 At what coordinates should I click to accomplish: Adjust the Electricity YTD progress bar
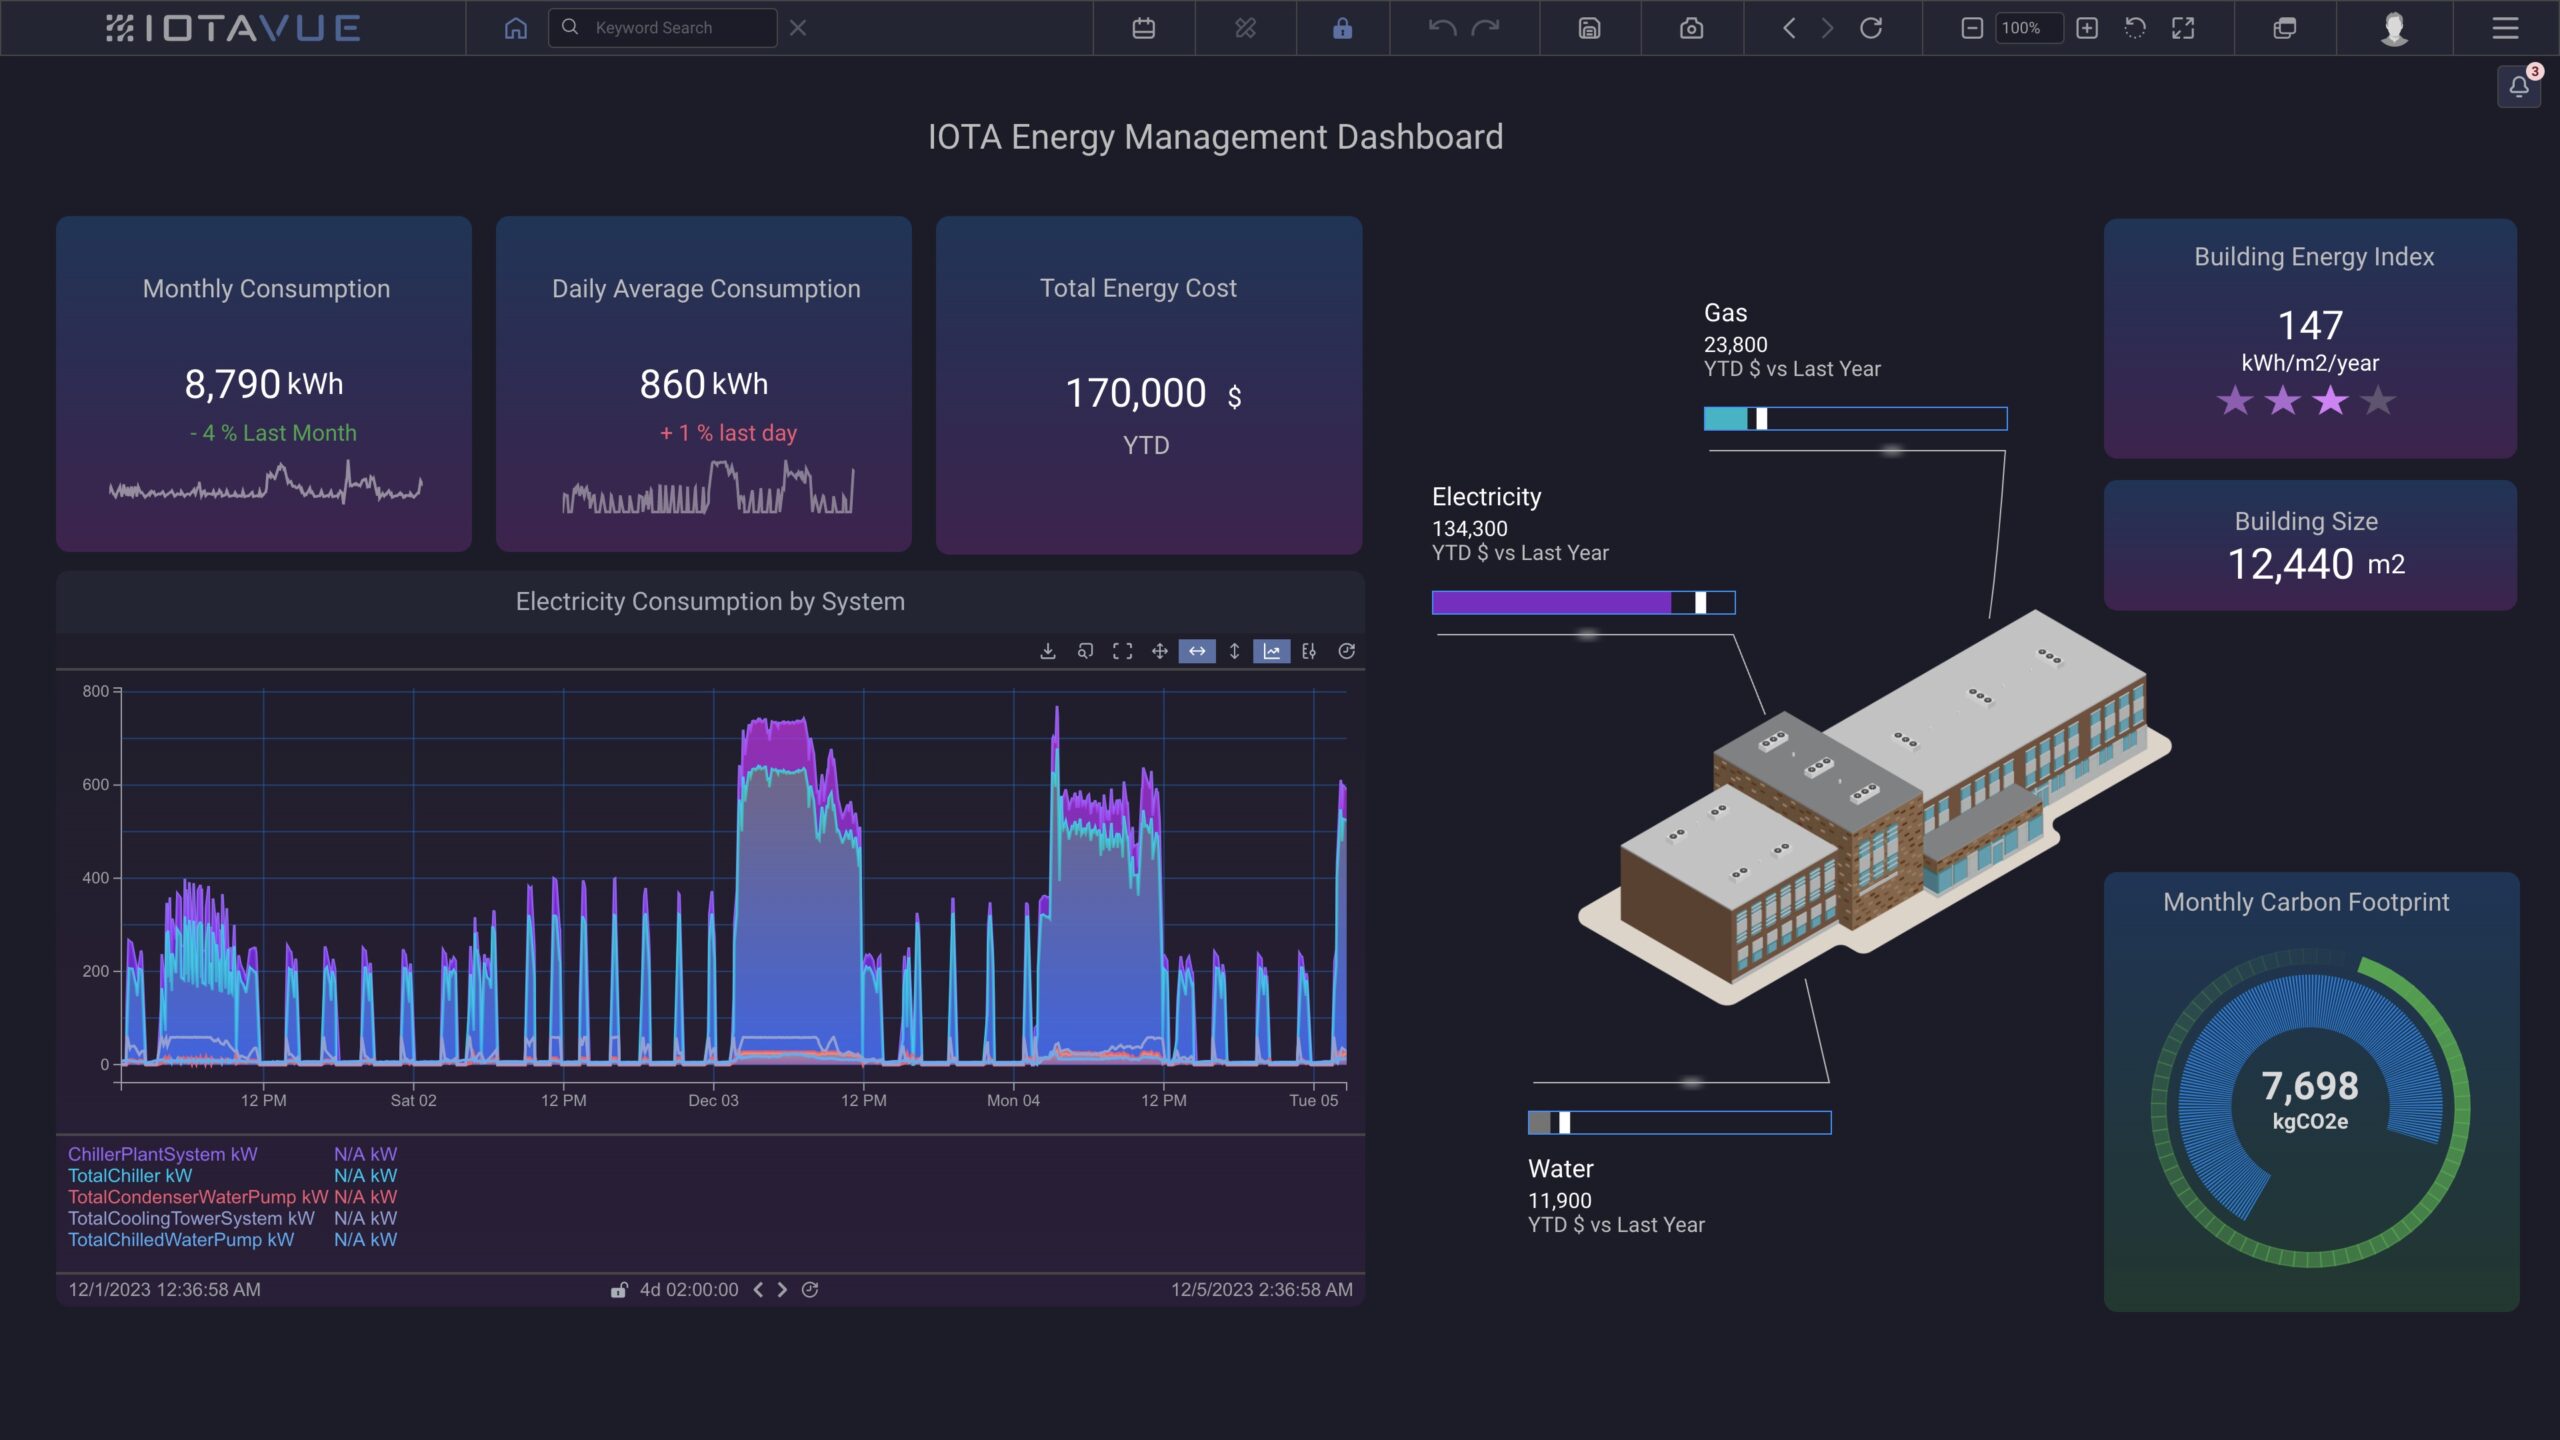point(1583,603)
